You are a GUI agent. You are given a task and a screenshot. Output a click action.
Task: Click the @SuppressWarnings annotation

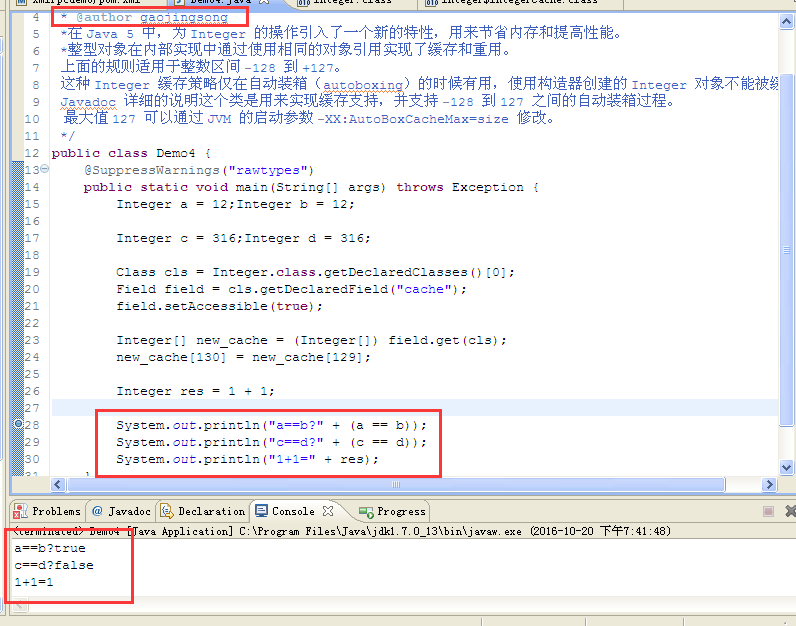(x=152, y=170)
